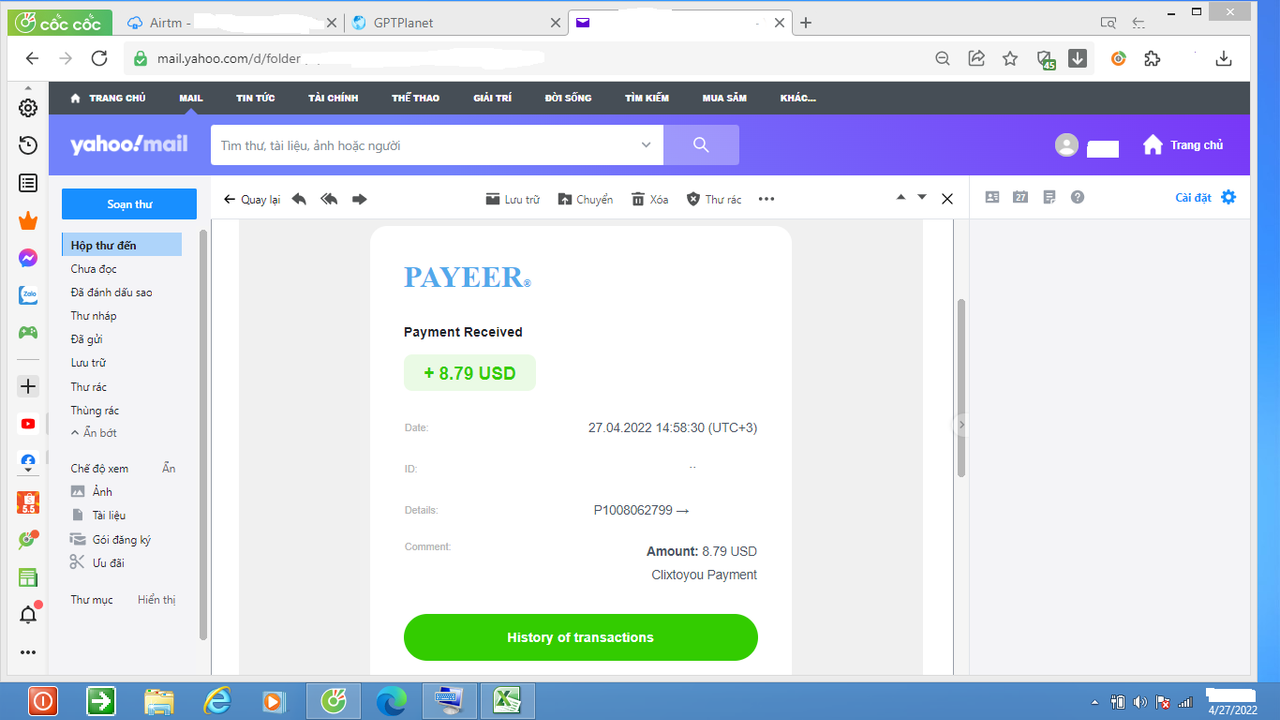Open THỂ THAO in Yahoo navigation

(x=415, y=98)
